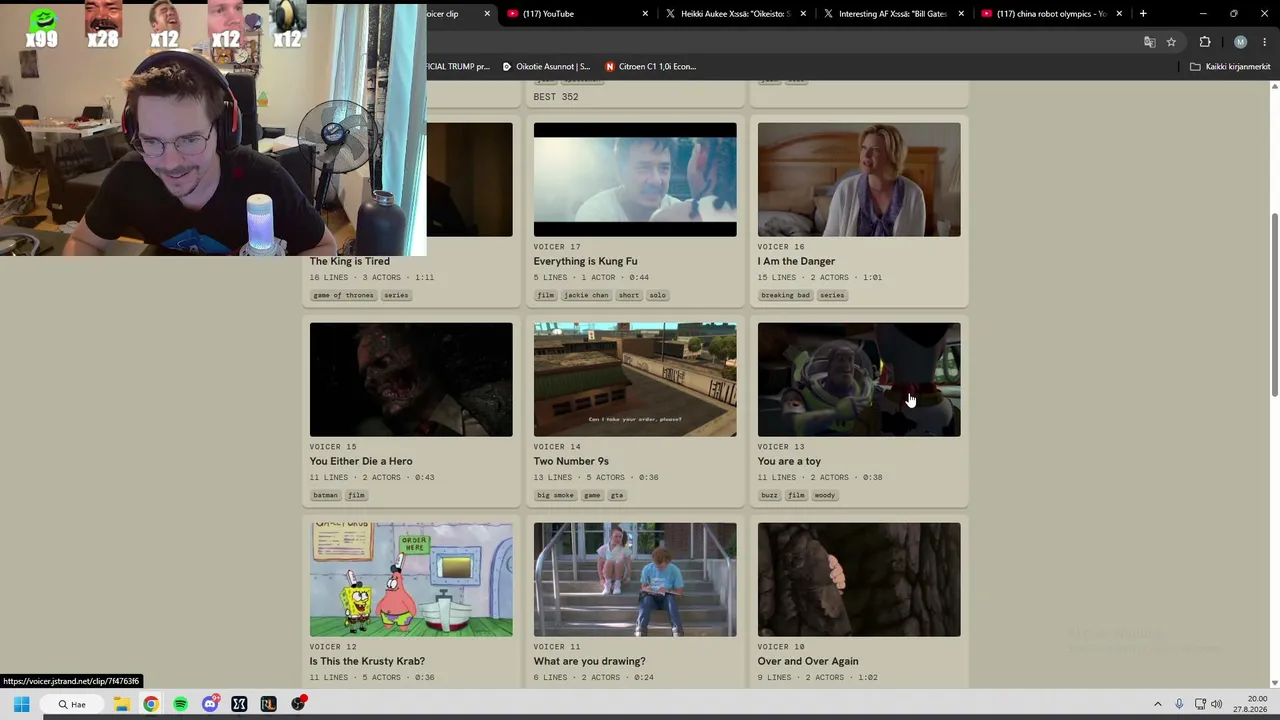The image size is (1280, 720).
Task: Select the 'batman' tag
Action: [x=325, y=495]
